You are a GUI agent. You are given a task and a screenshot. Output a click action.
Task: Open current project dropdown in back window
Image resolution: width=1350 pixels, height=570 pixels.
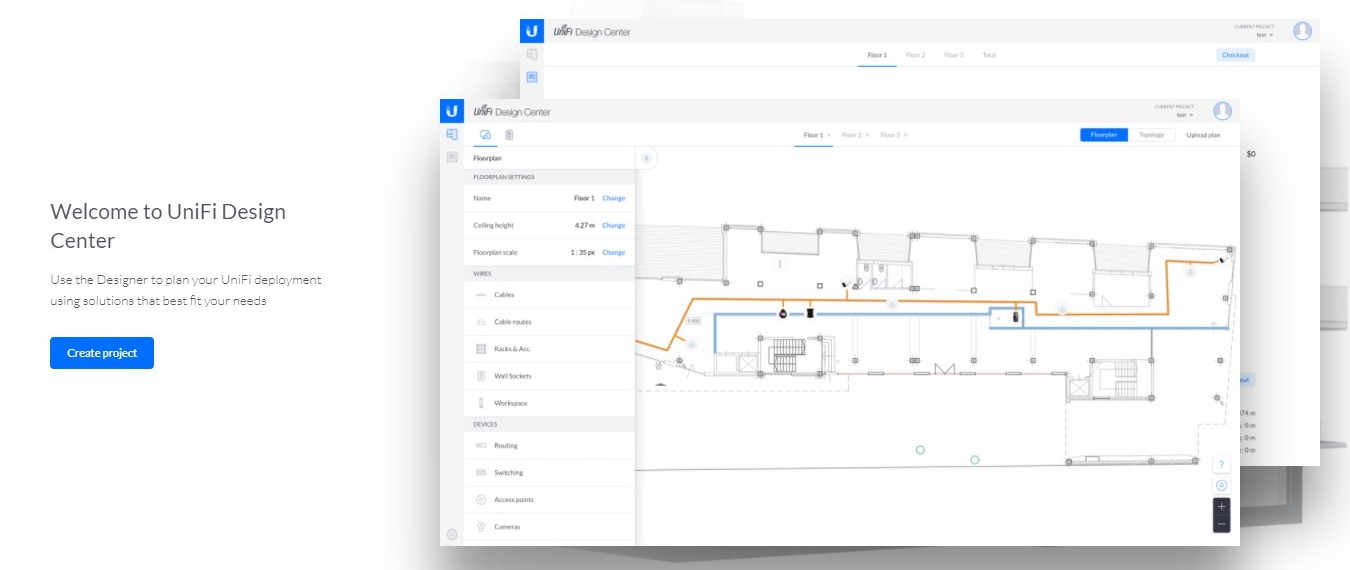1265,35
